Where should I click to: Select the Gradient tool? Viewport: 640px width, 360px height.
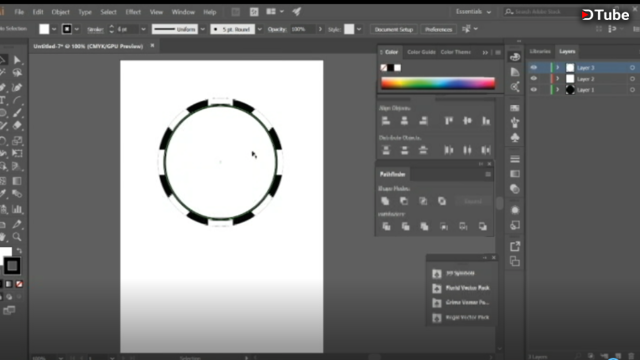click(x=17, y=181)
